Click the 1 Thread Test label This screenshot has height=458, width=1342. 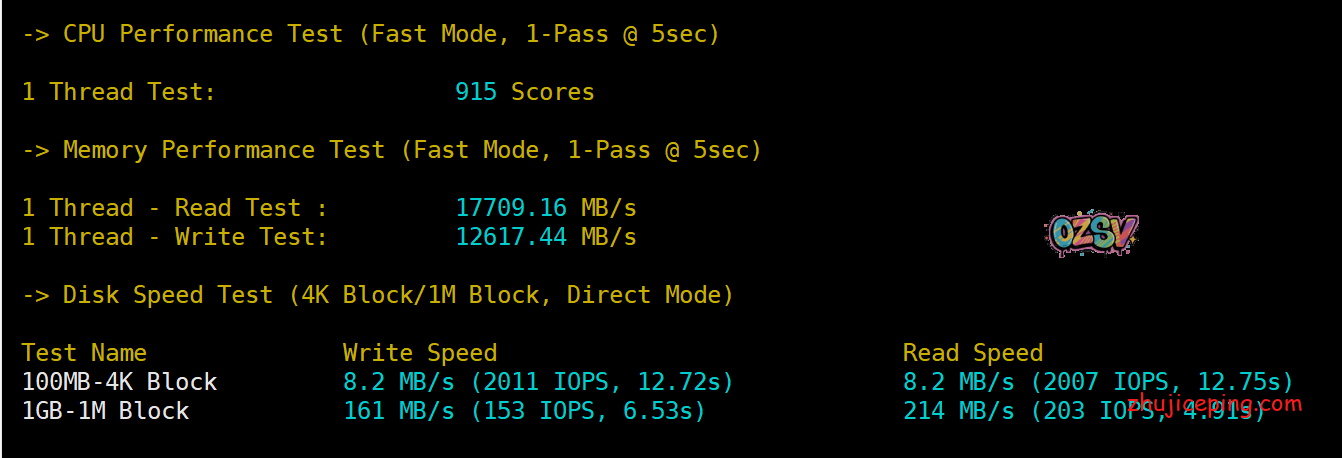[x=118, y=92]
